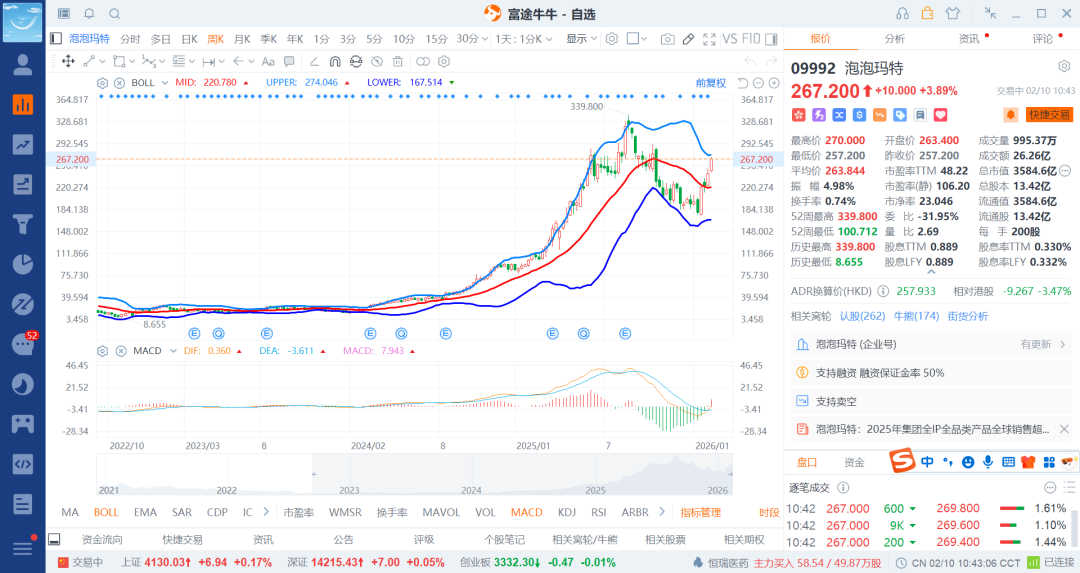Open 认股(262) warrants link
This screenshot has width=1080, height=573.
pyautogui.click(x=862, y=316)
